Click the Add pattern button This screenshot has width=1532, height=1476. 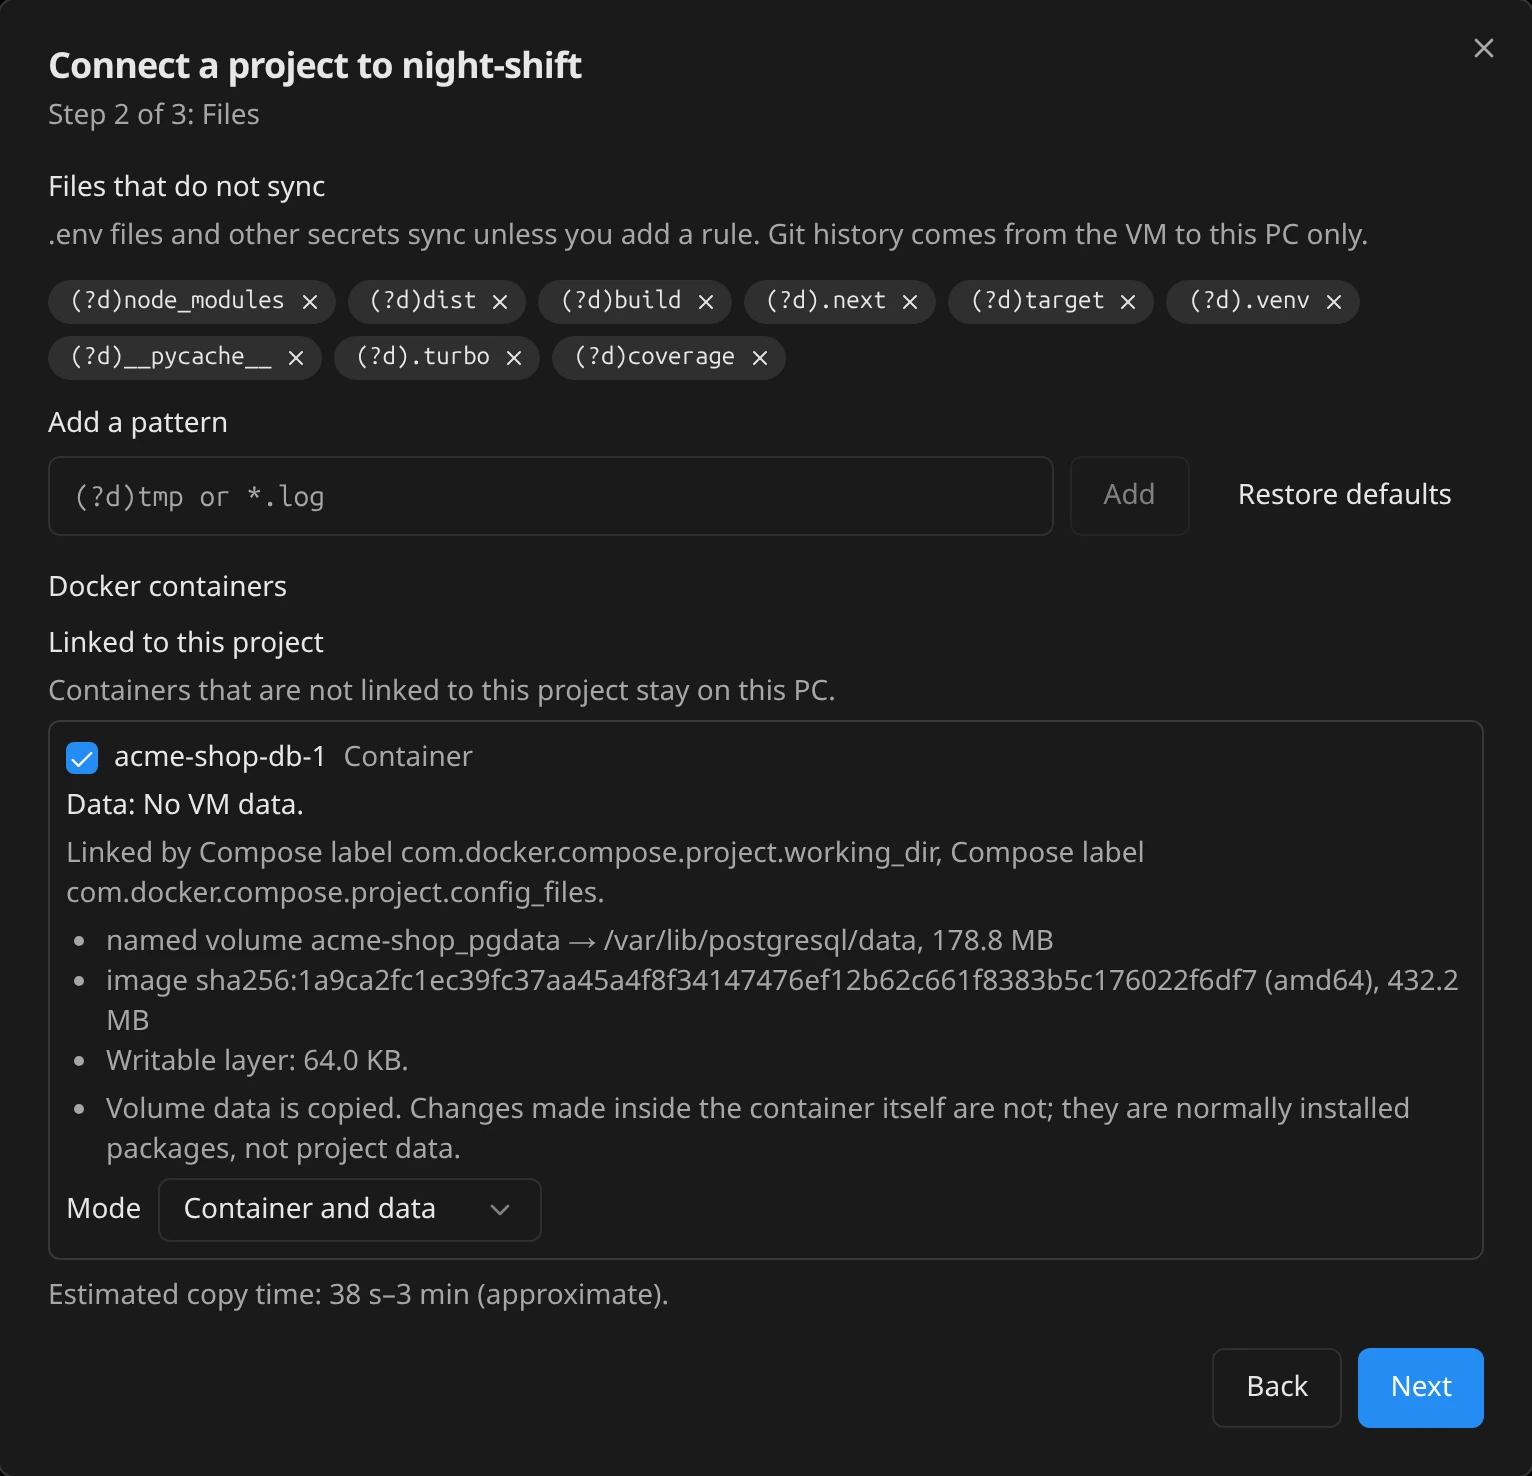coord(1130,496)
